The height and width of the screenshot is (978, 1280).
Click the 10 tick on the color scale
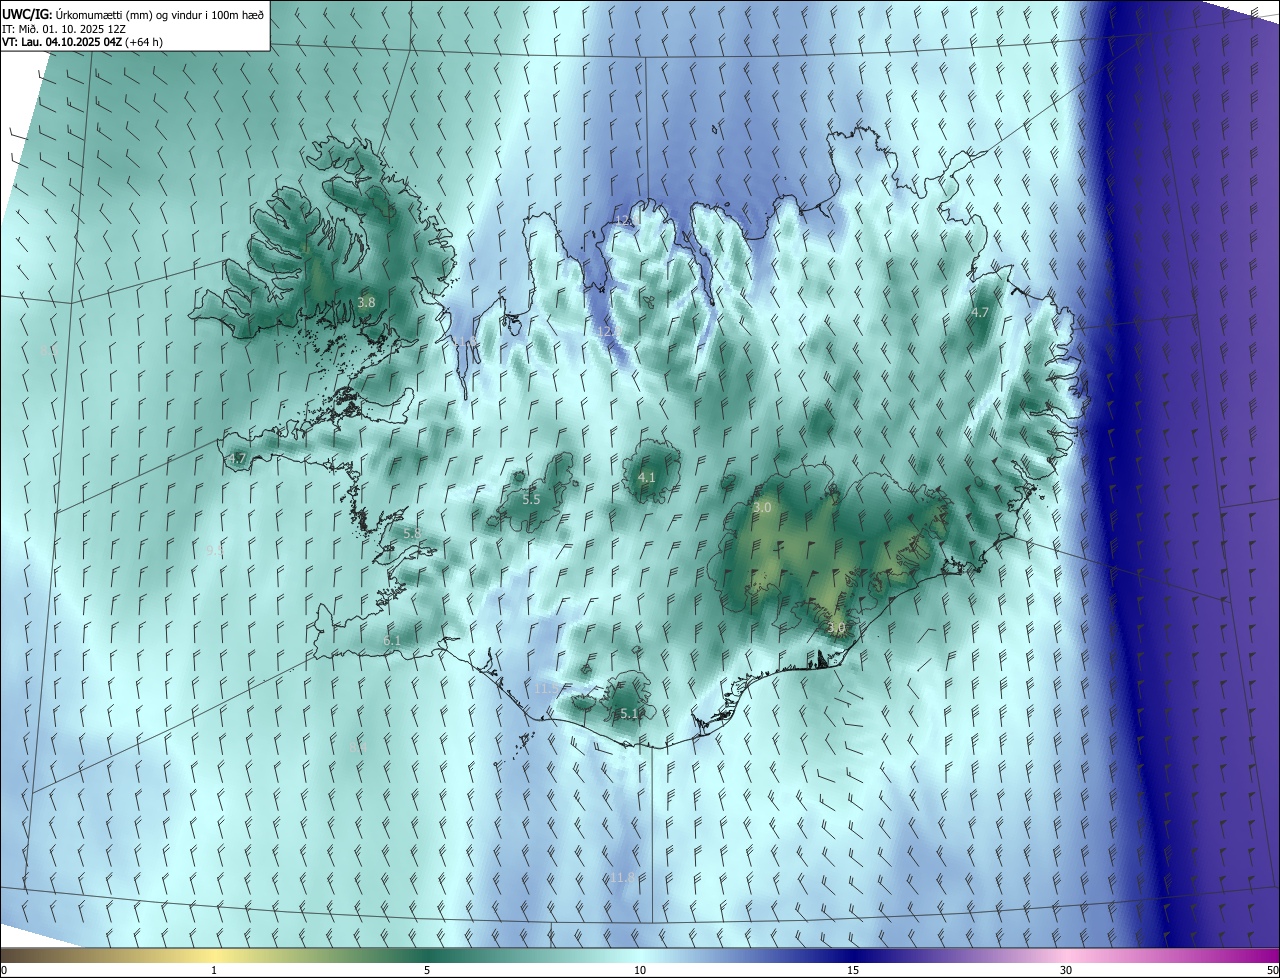point(640,970)
